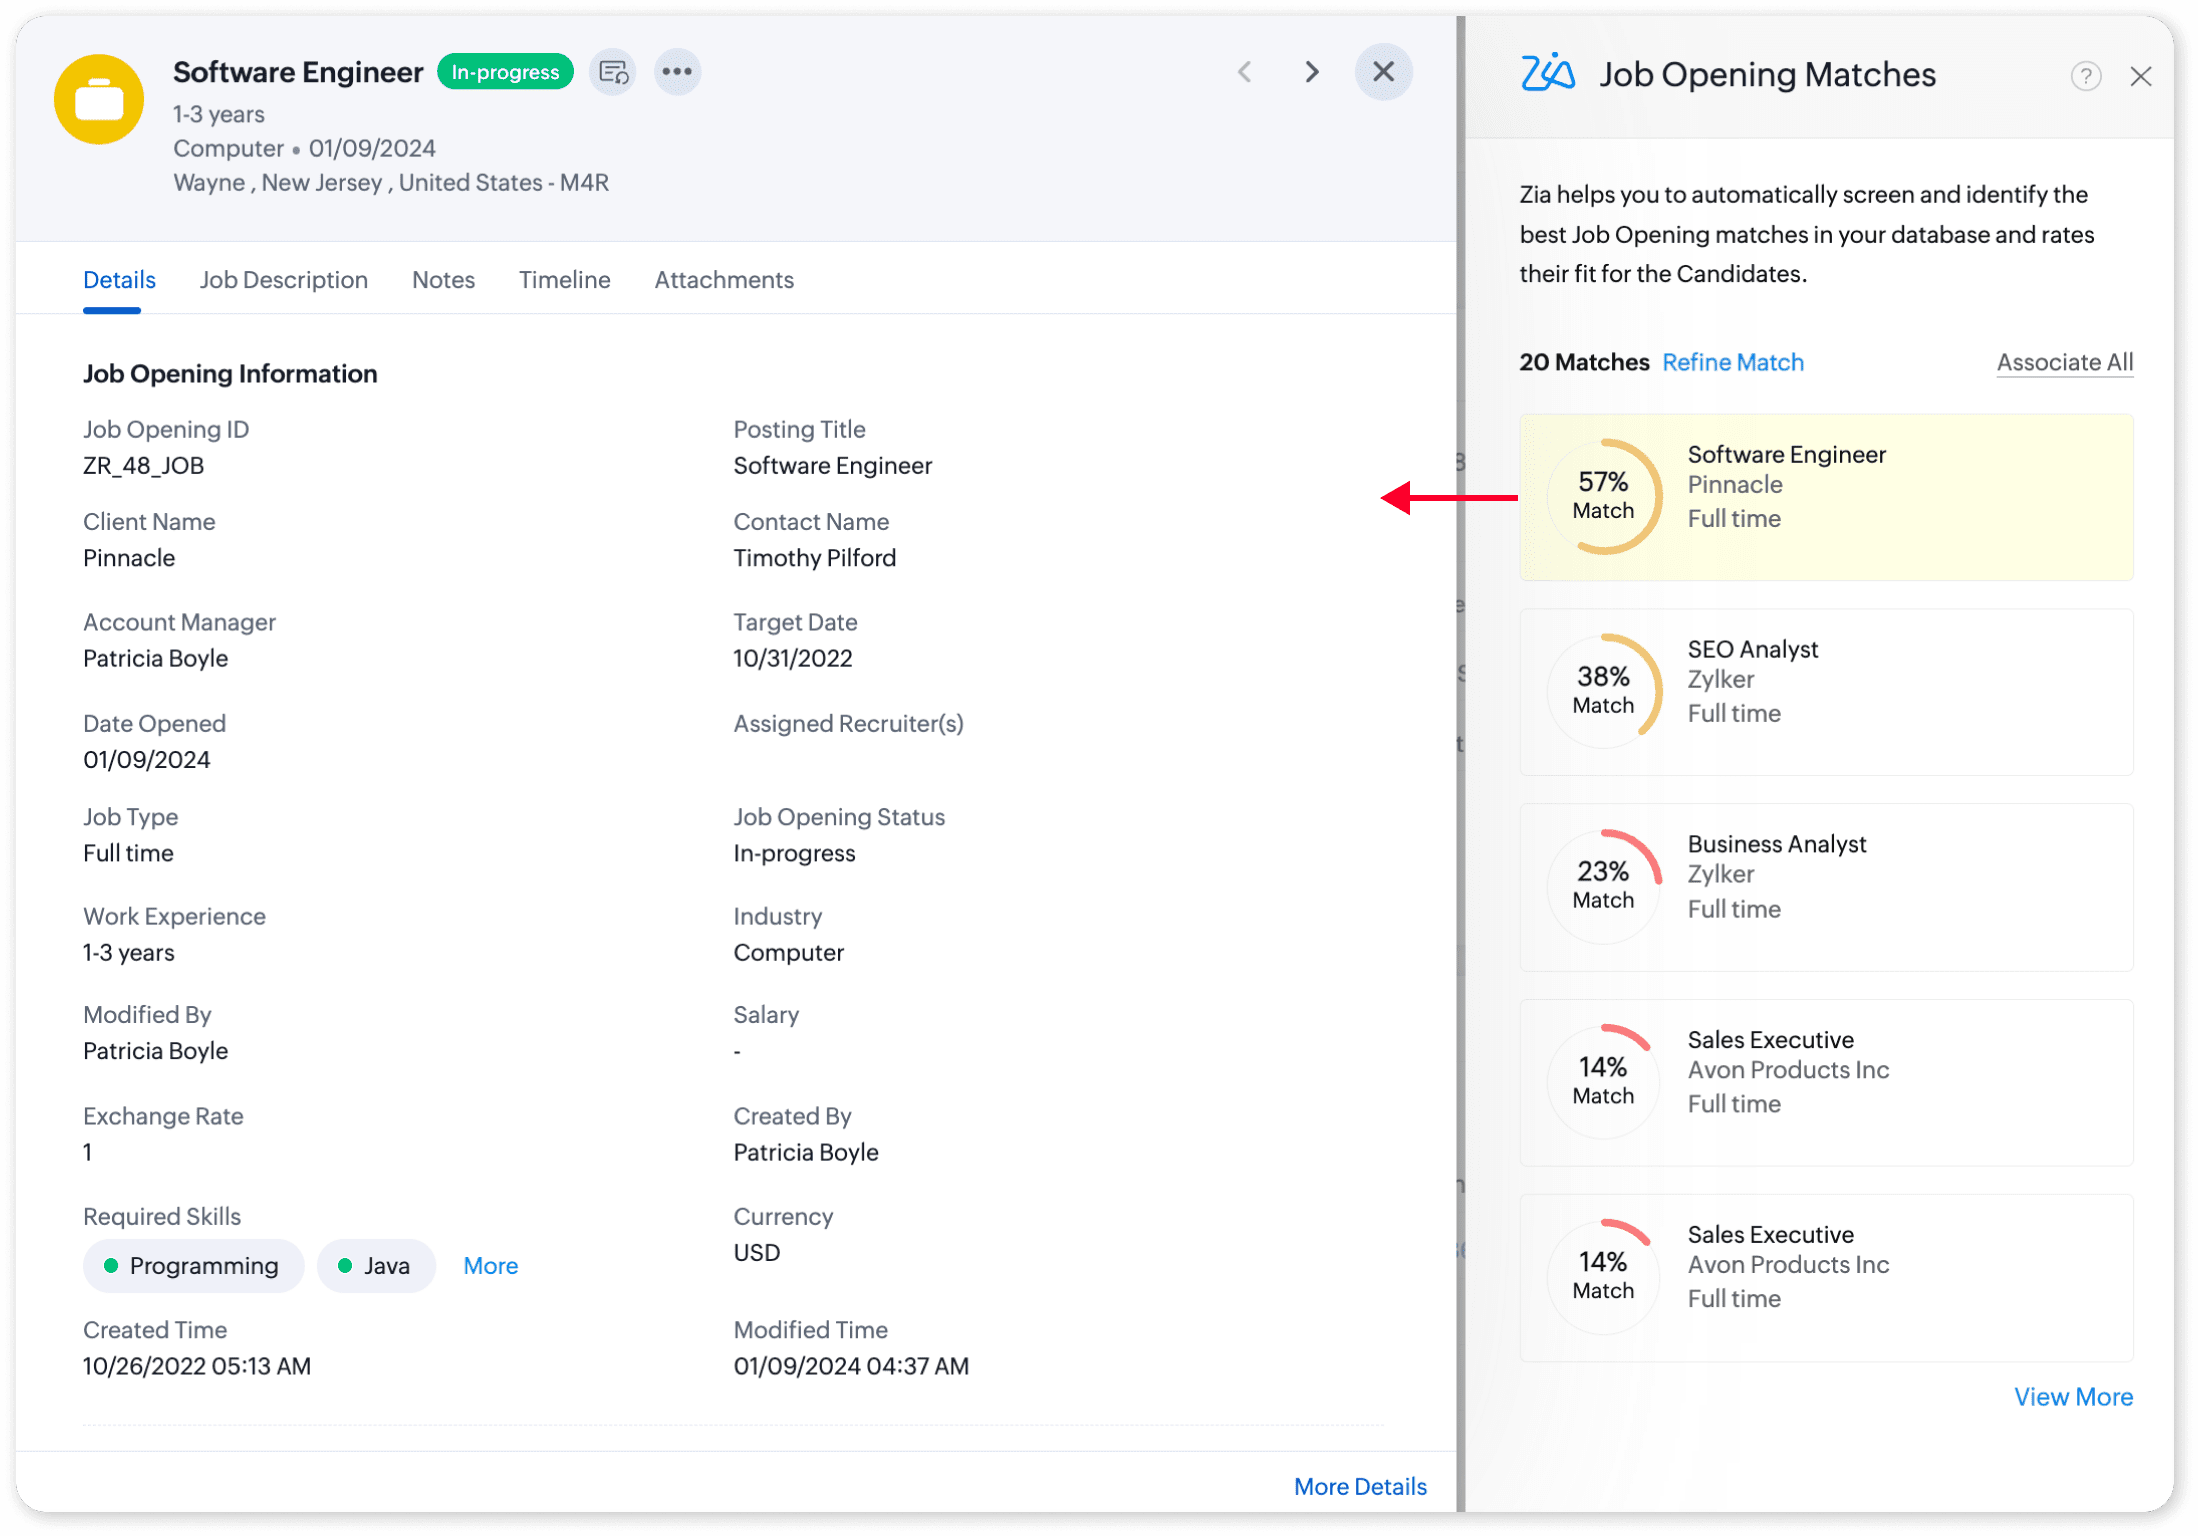Open the Notes tab

(x=443, y=280)
